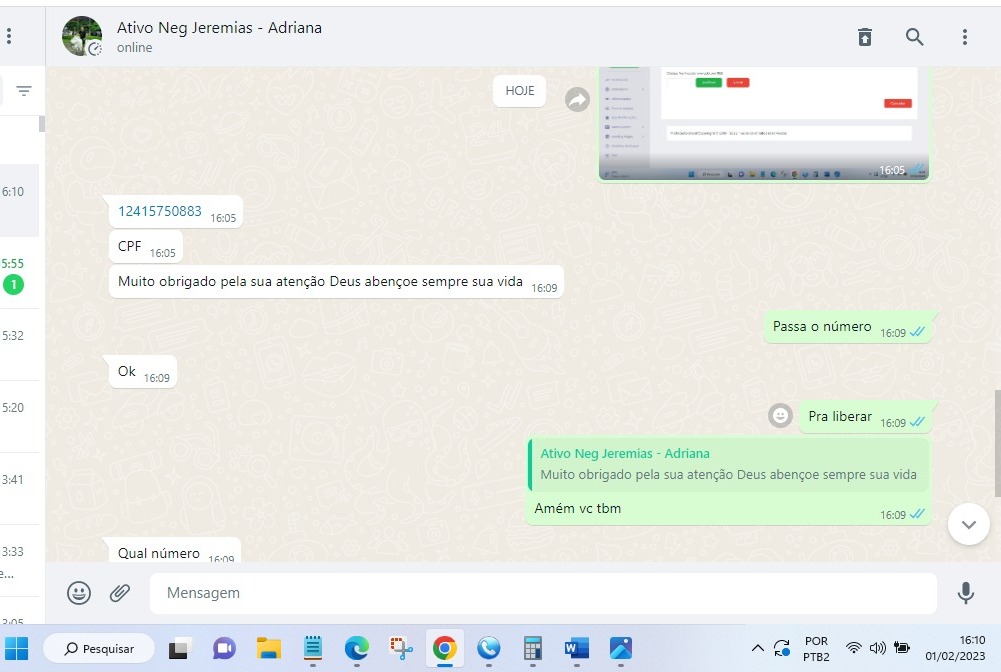1001x672 pixels.
Task: Forward the shared screenshot image
Action: pyautogui.click(x=577, y=99)
